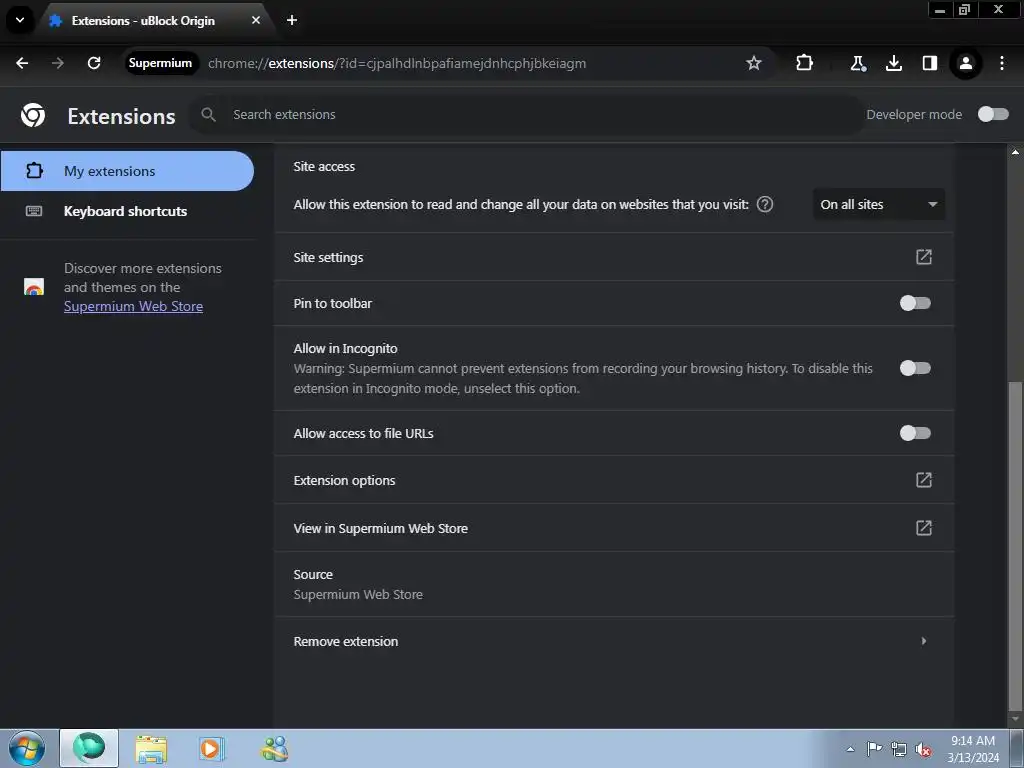Toggle Pin to toolbar switch
This screenshot has height=768, width=1024.
tap(915, 303)
